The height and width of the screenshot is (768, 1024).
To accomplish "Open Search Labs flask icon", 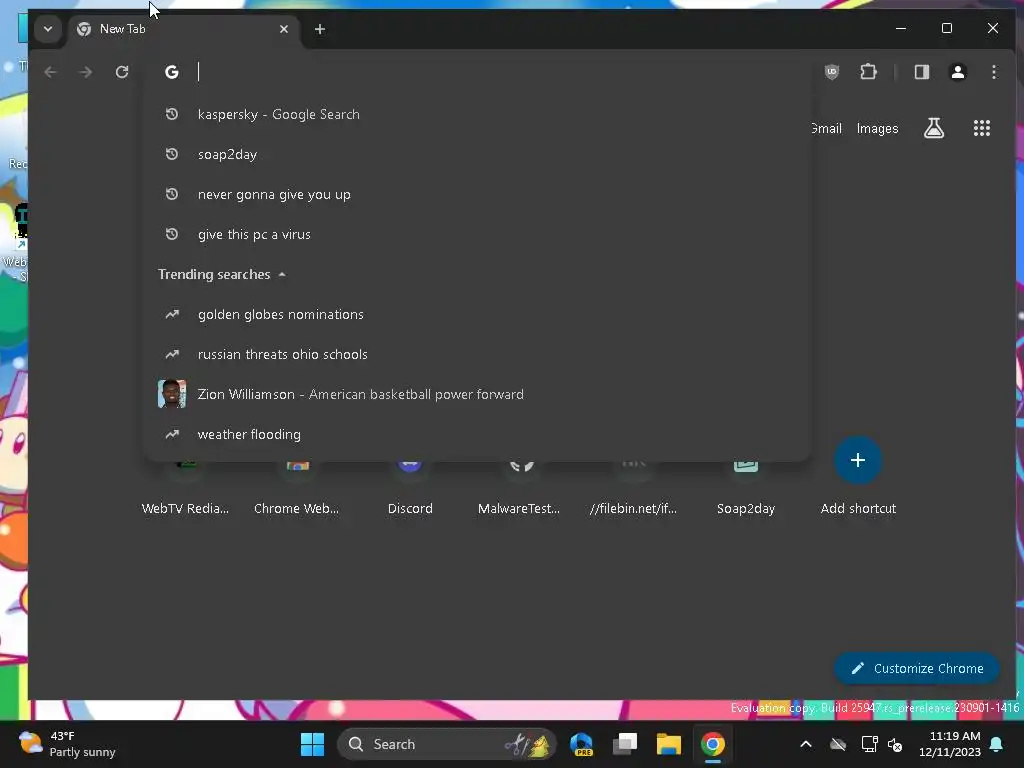I will point(934,128).
